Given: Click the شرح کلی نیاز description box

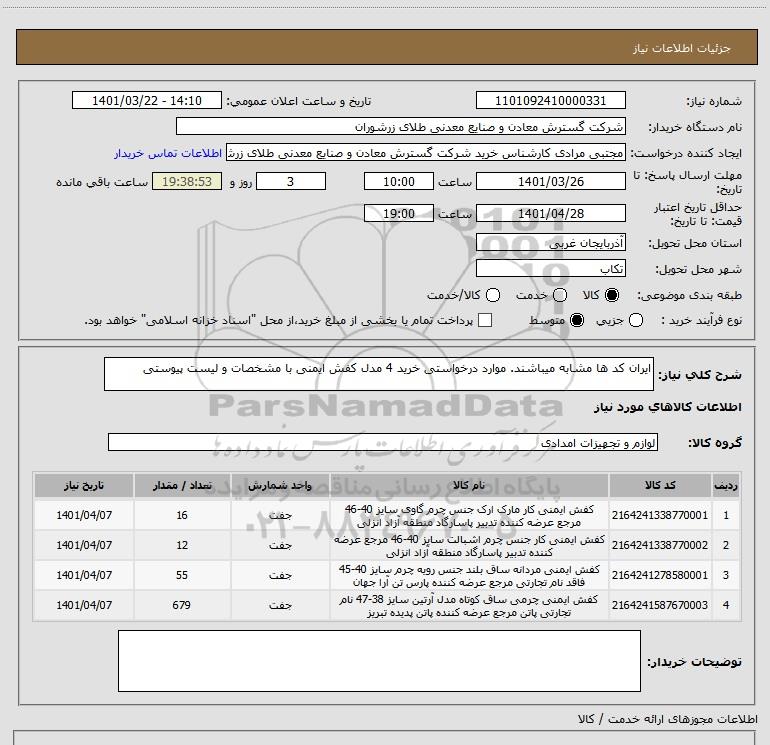Looking at the screenshot, I should coord(379,374).
